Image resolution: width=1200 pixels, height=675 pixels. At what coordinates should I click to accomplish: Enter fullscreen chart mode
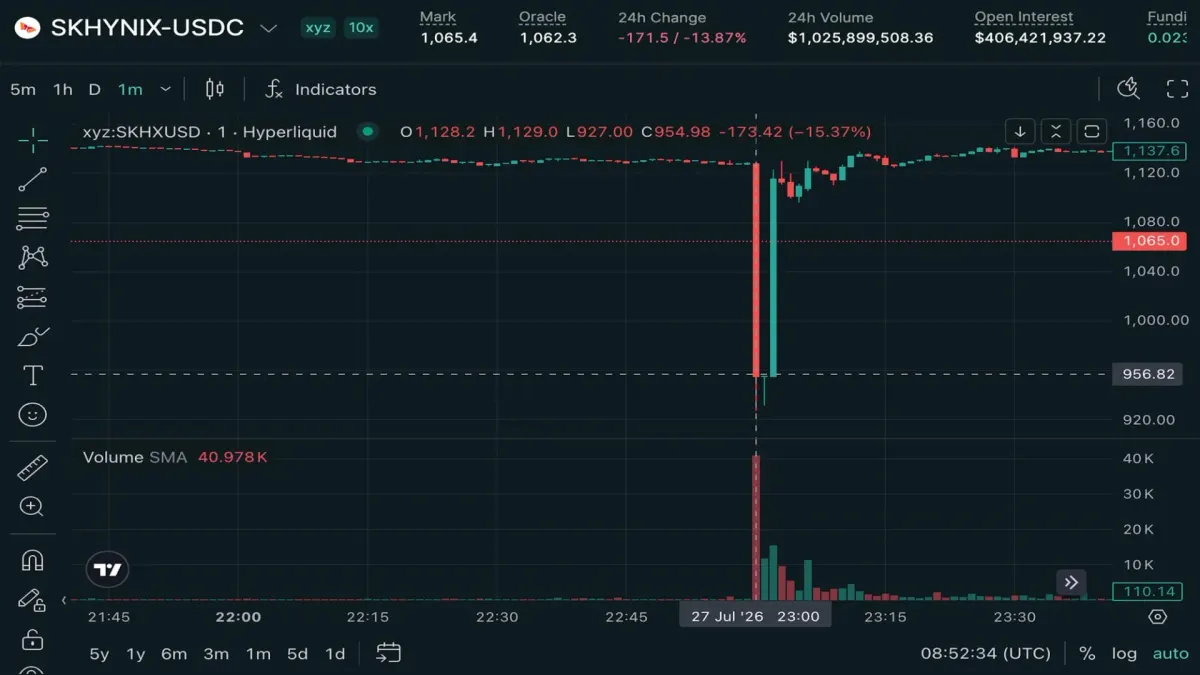click(1178, 89)
